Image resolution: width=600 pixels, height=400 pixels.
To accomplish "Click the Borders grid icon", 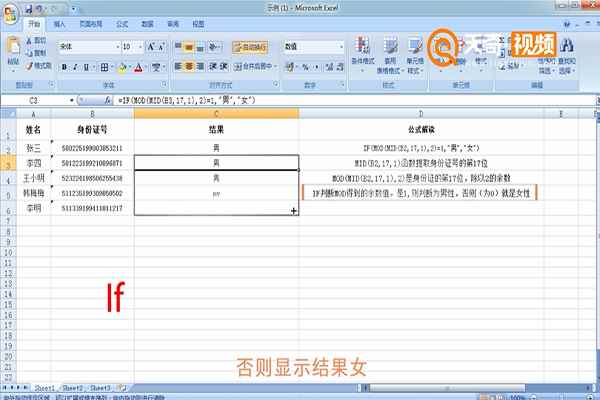I will (104, 67).
